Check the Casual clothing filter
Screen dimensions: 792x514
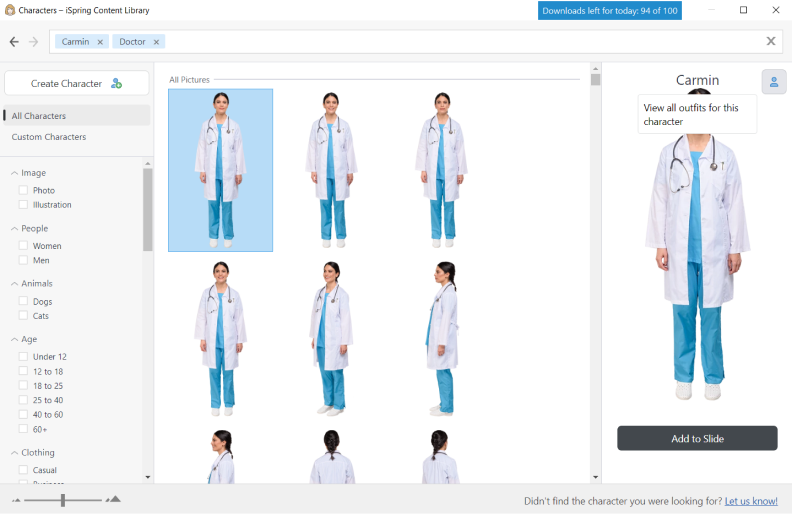[x=23, y=470]
